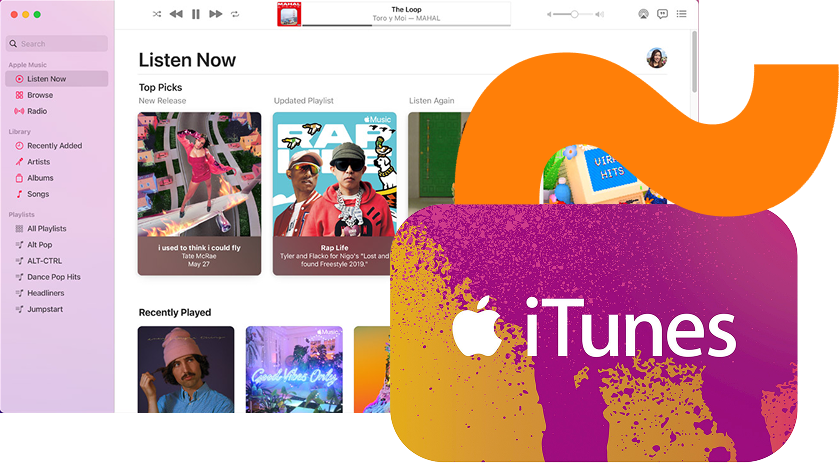Pause the current song
839x463 pixels.
tap(196, 14)
